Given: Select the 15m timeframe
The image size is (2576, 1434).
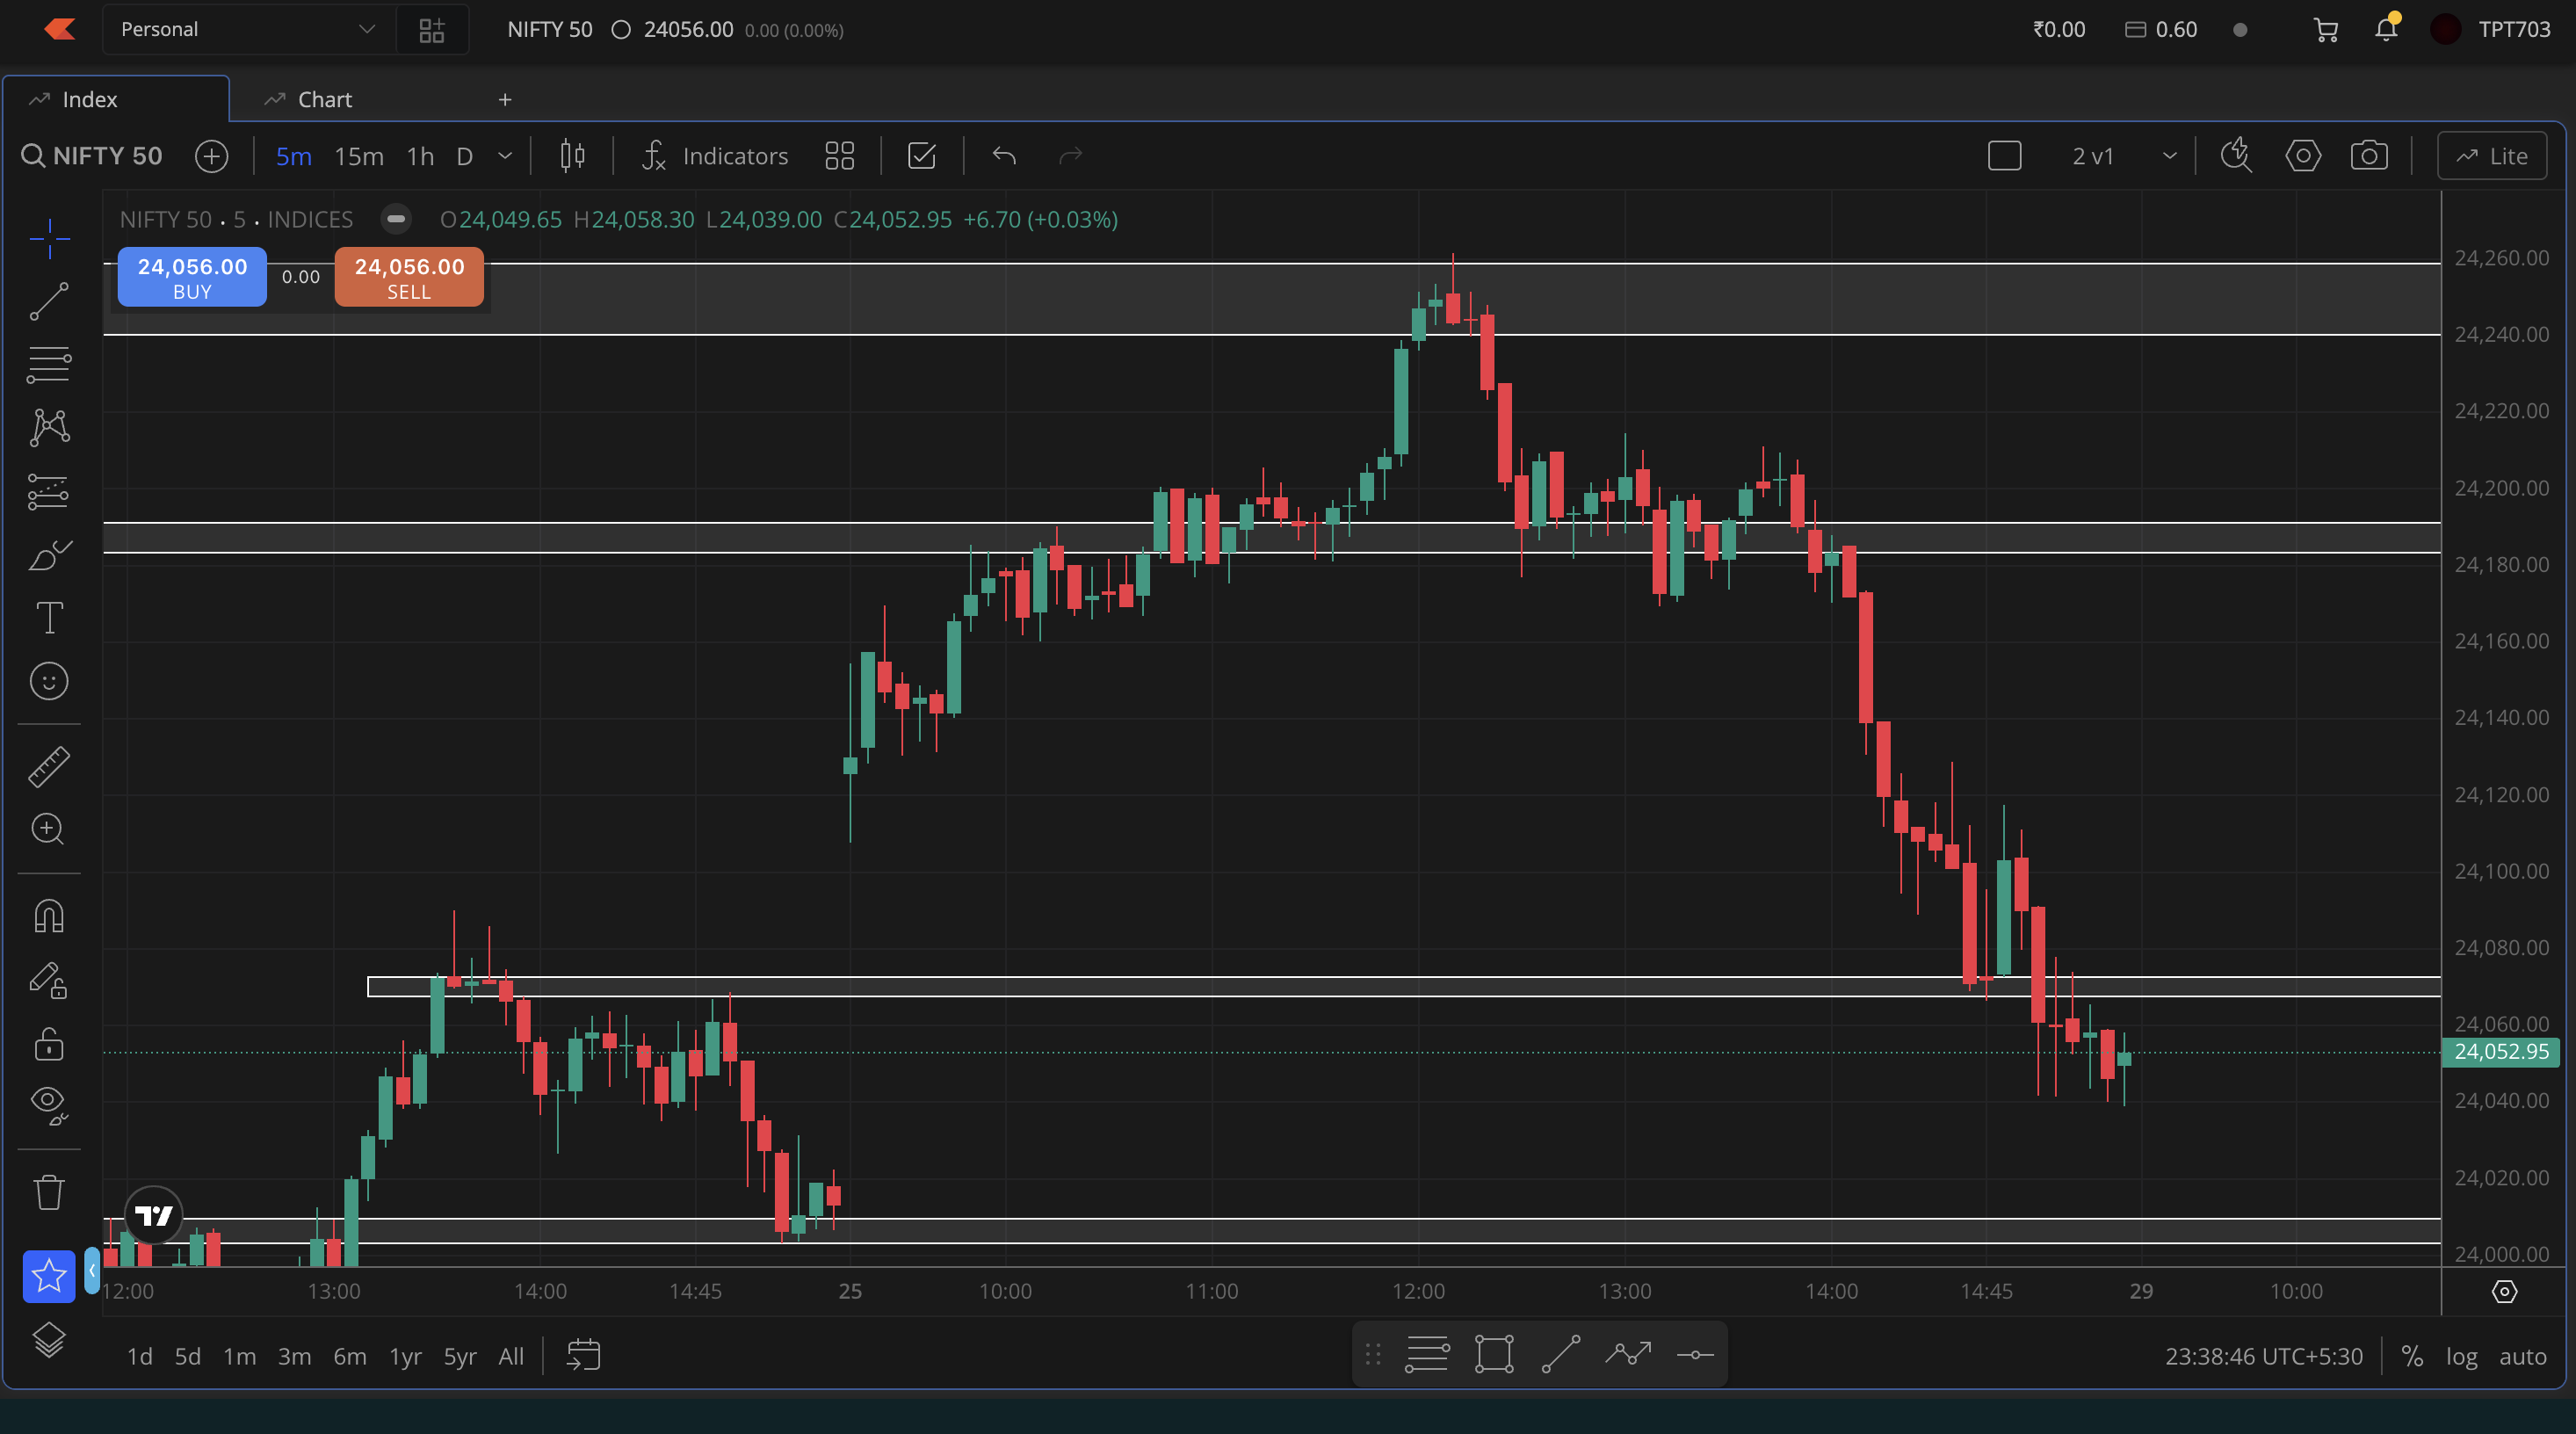Looking at the screenshot, I should point(359,156).
